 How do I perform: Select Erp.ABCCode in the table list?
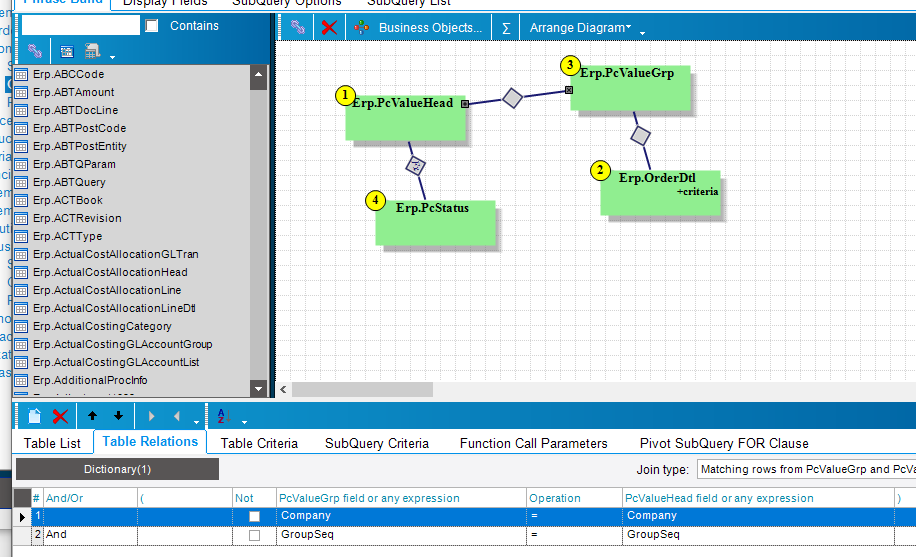(68, 74)
